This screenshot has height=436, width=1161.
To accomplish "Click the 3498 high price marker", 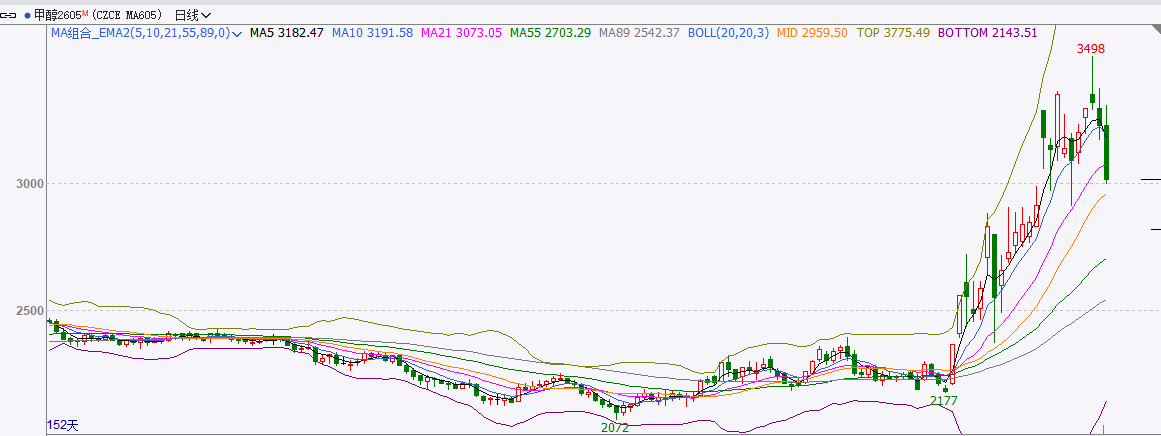I will [1090, 48].
